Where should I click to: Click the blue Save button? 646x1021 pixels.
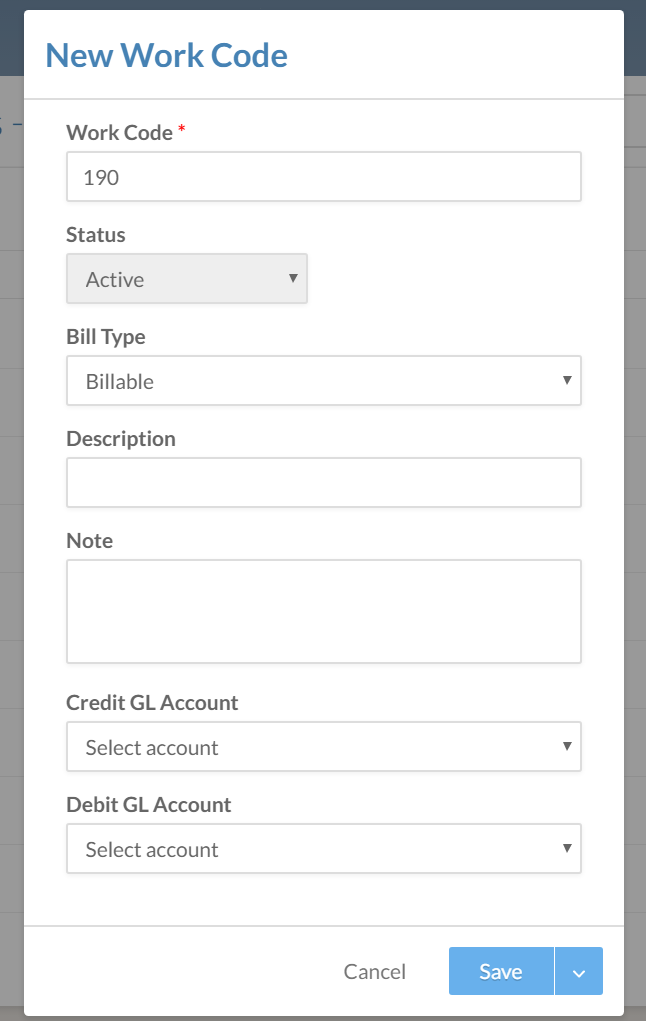500,971
